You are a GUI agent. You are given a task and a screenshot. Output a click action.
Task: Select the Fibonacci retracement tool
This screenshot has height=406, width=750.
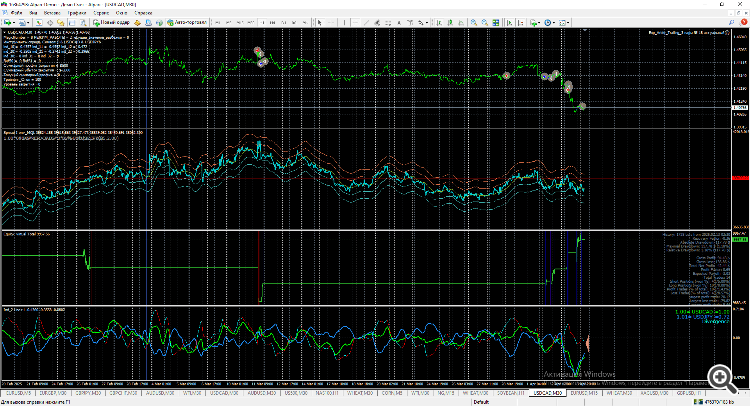click(388, 22)
